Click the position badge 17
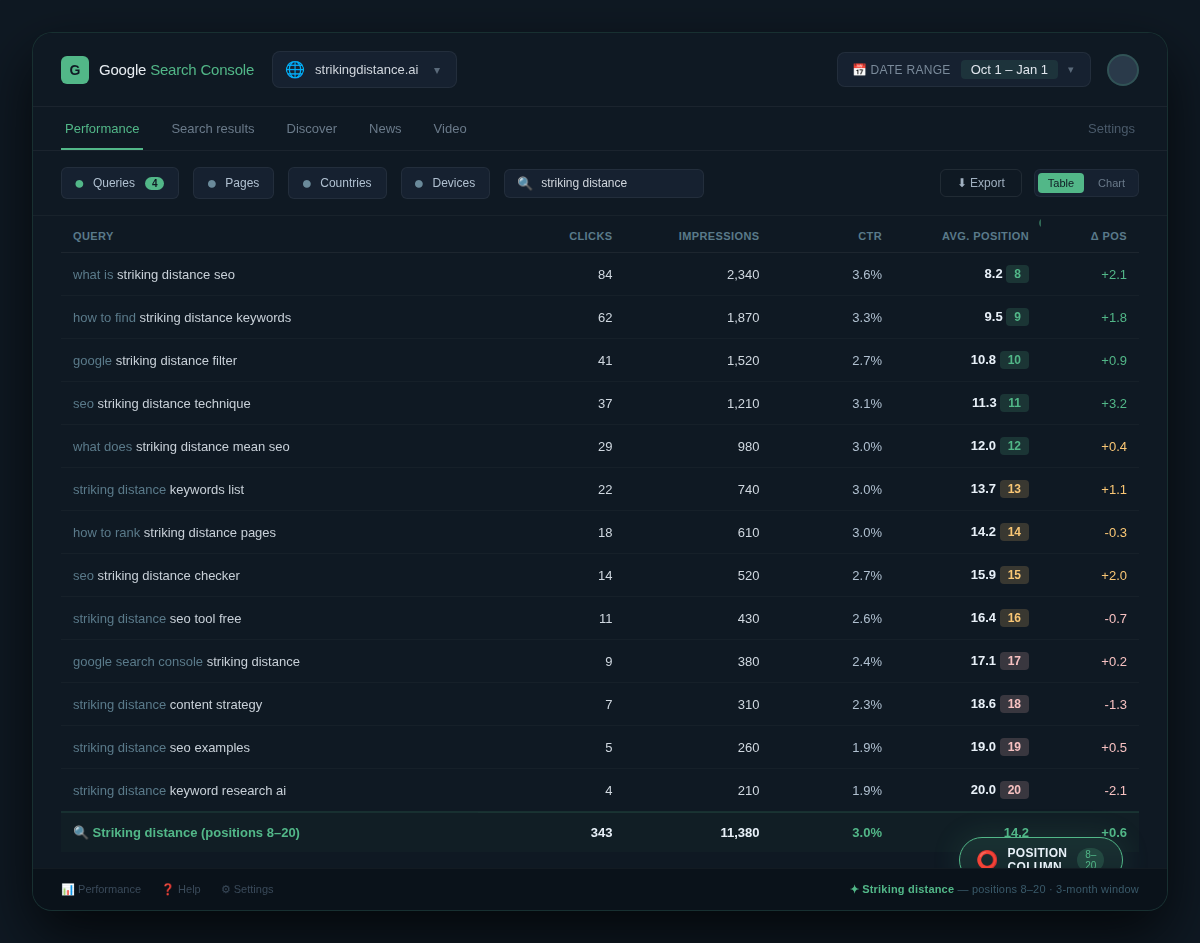 tap(1014, 661)
